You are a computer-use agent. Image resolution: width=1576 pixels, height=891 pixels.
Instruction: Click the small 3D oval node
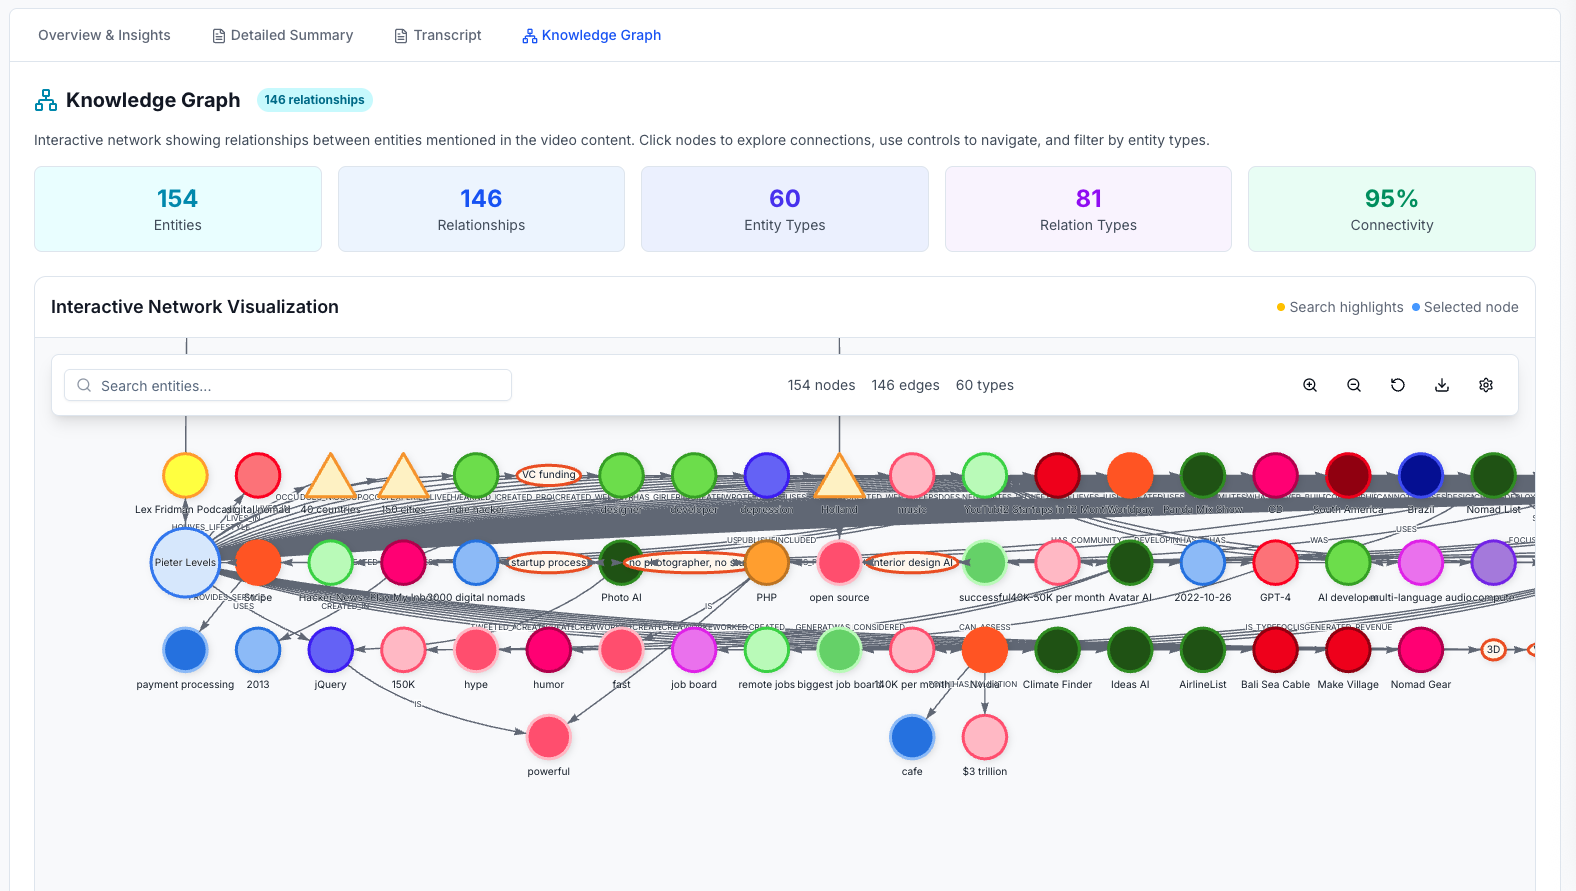click(x=1493, y=650)
